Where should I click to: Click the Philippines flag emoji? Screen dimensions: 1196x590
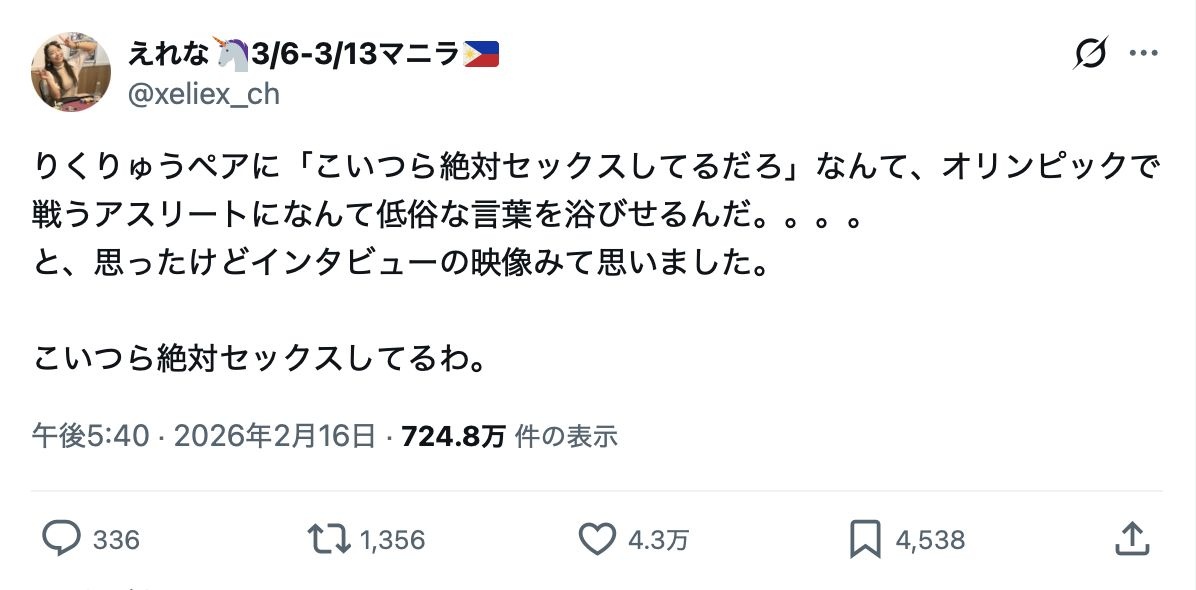click(x=481, y=54)
